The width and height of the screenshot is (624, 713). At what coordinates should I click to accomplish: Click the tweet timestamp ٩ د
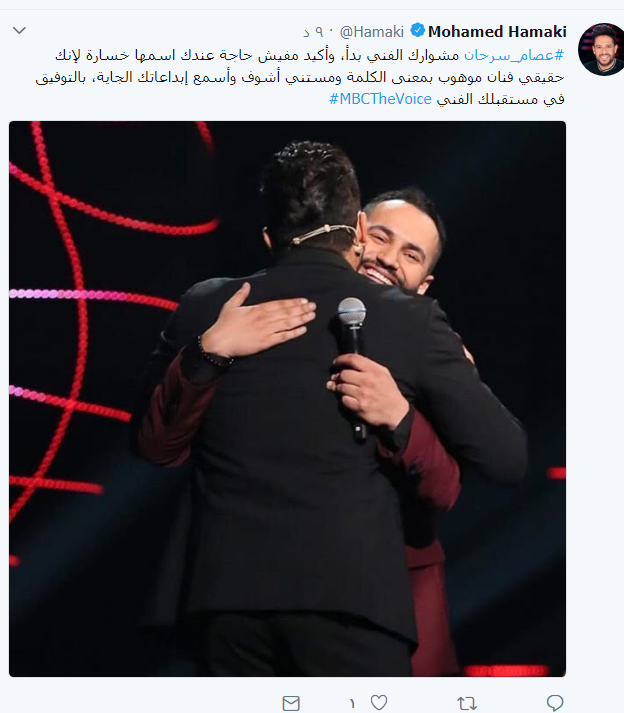(313, 32)
